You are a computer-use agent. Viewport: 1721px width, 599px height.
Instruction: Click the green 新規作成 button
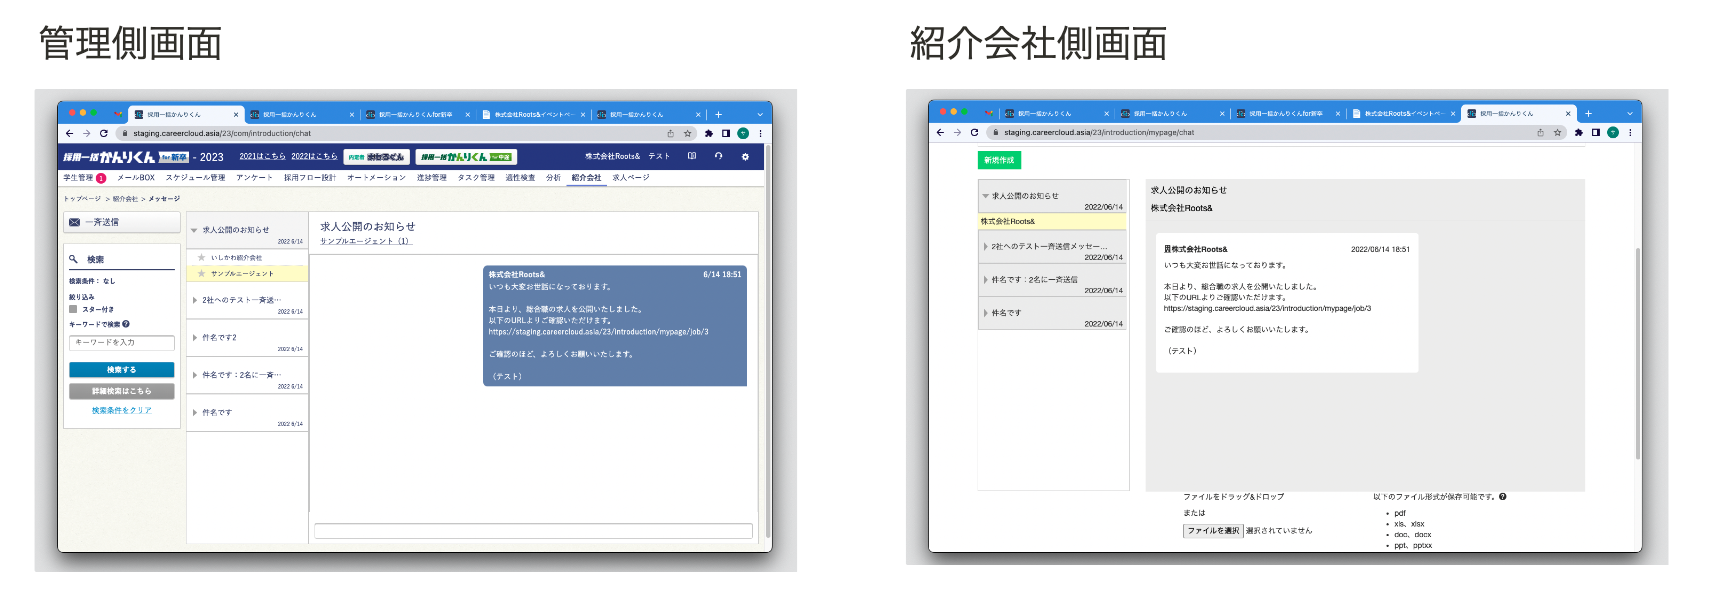point(999,160)
